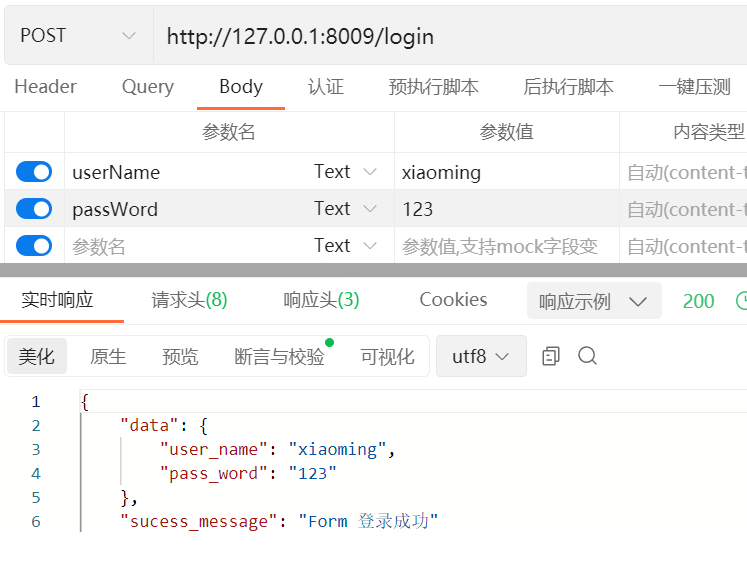Viewport: 747px width, 566px height.
Task: Toggle the userName parameter switch
Action: coord(34,172)
